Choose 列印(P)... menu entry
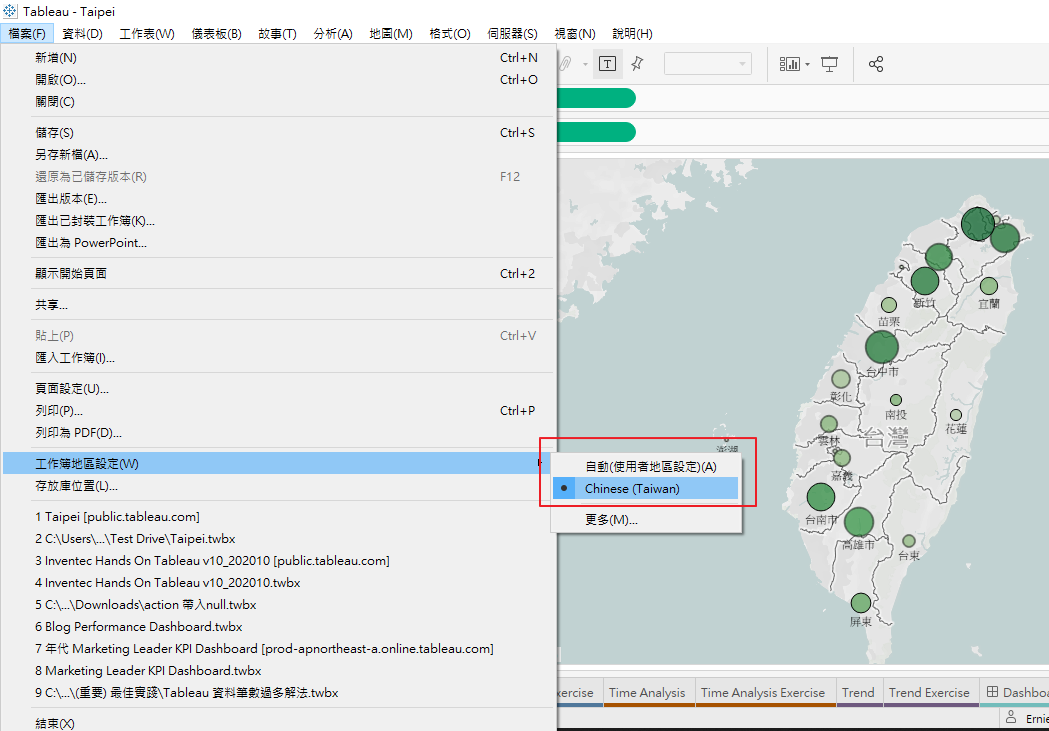The image size is (1049, 731). 278,411
